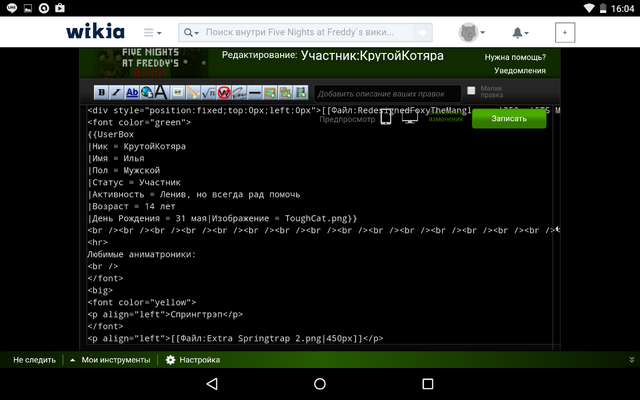Image resolution: width=640 pixels, height=400 pixels.
Task: Click the line starting '|Активность = Ленив'
Action: tap(194, 194)
